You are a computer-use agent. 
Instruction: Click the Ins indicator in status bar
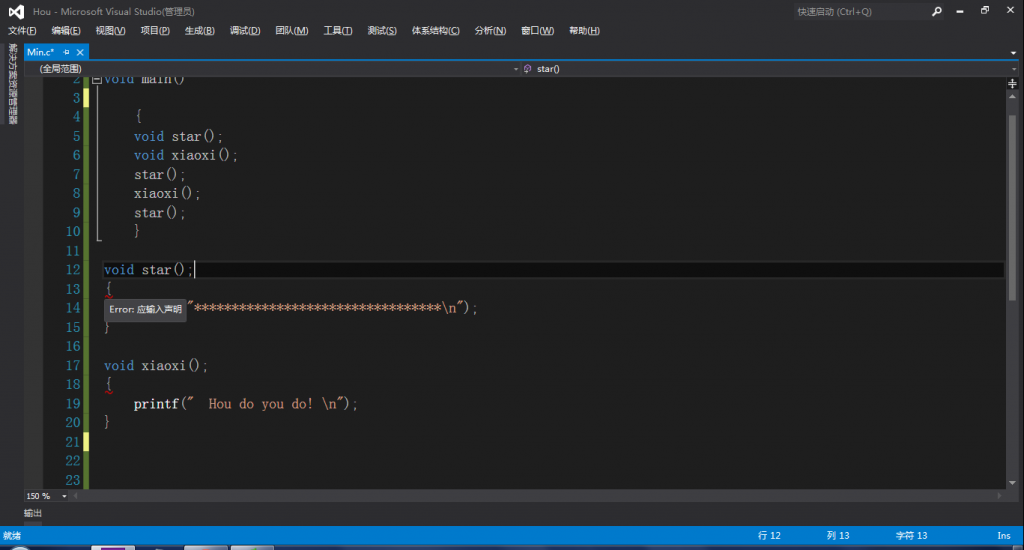pyautogui.click(x=1004, y=536)
